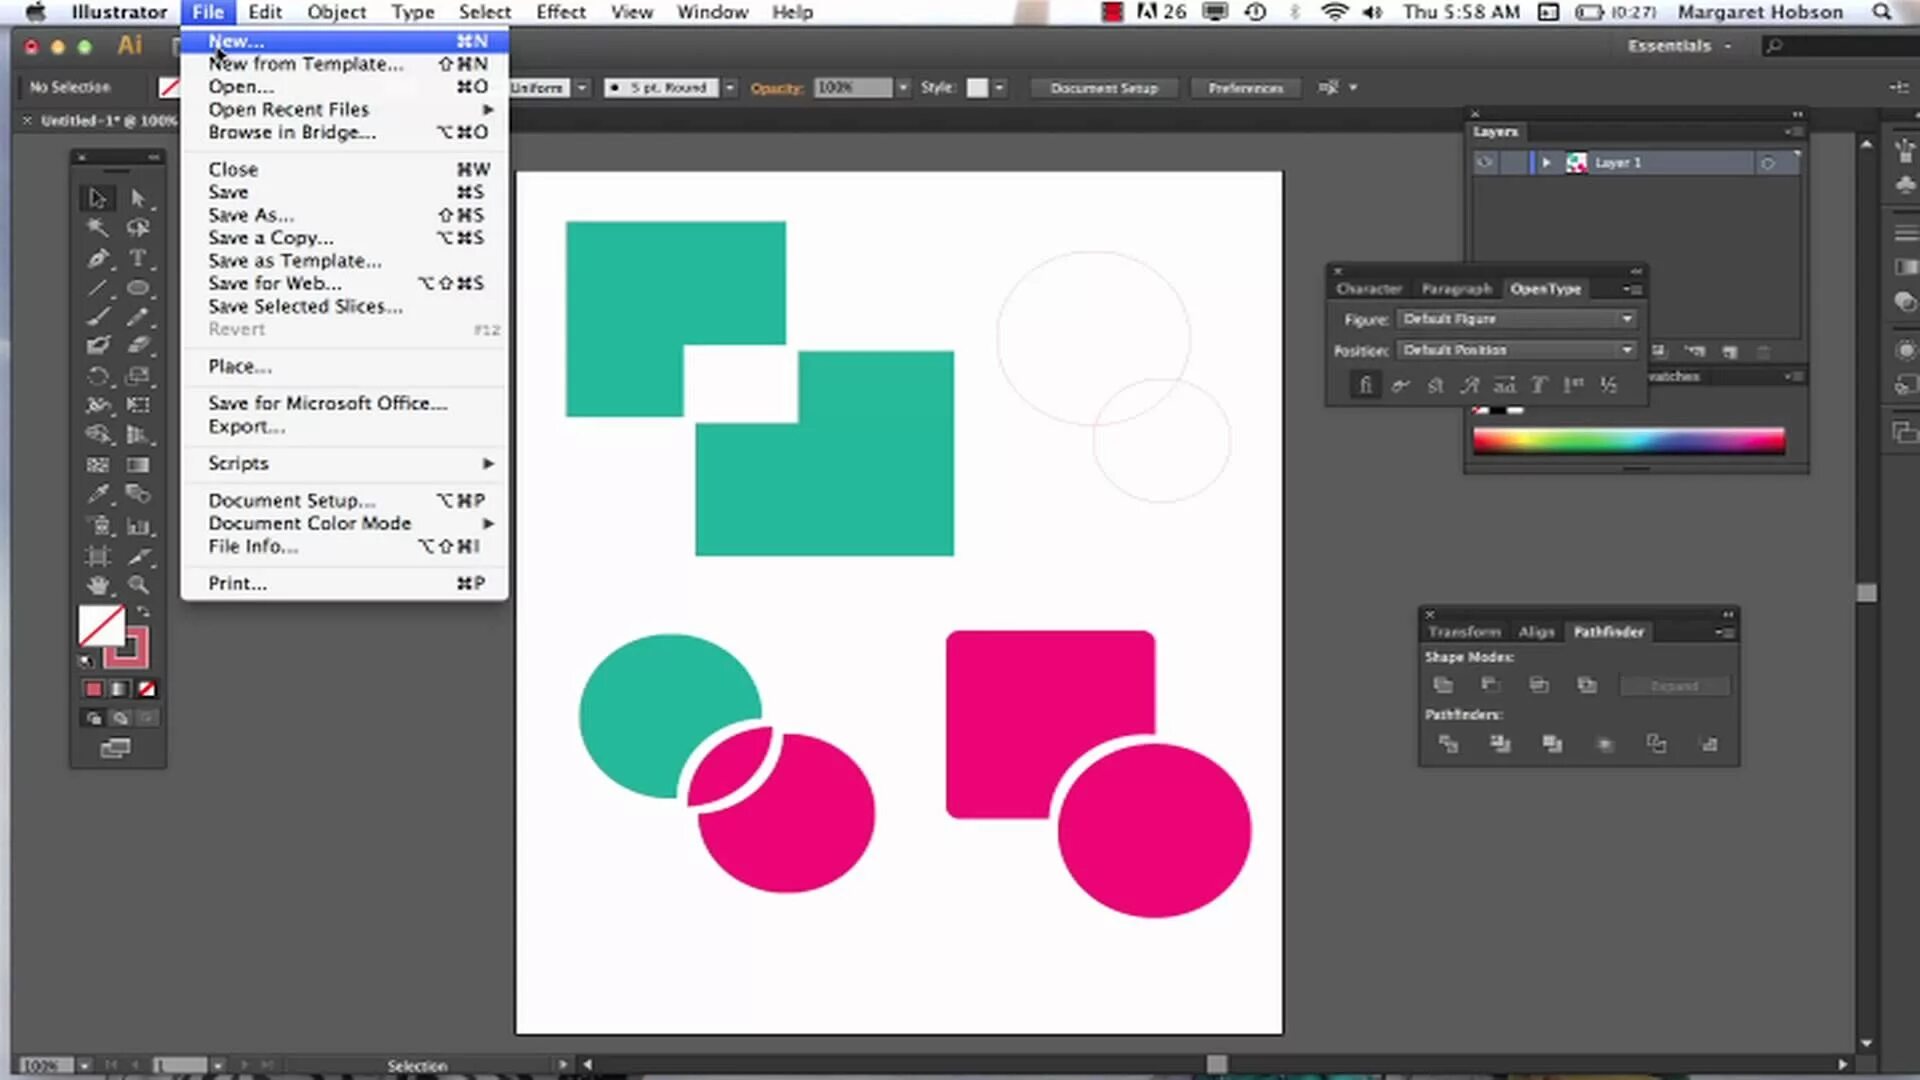Click the Opacity input field
Image resolution: width=1920 pixels, height=1080 pixels.
pyautogui.click(x=851, y=88)
